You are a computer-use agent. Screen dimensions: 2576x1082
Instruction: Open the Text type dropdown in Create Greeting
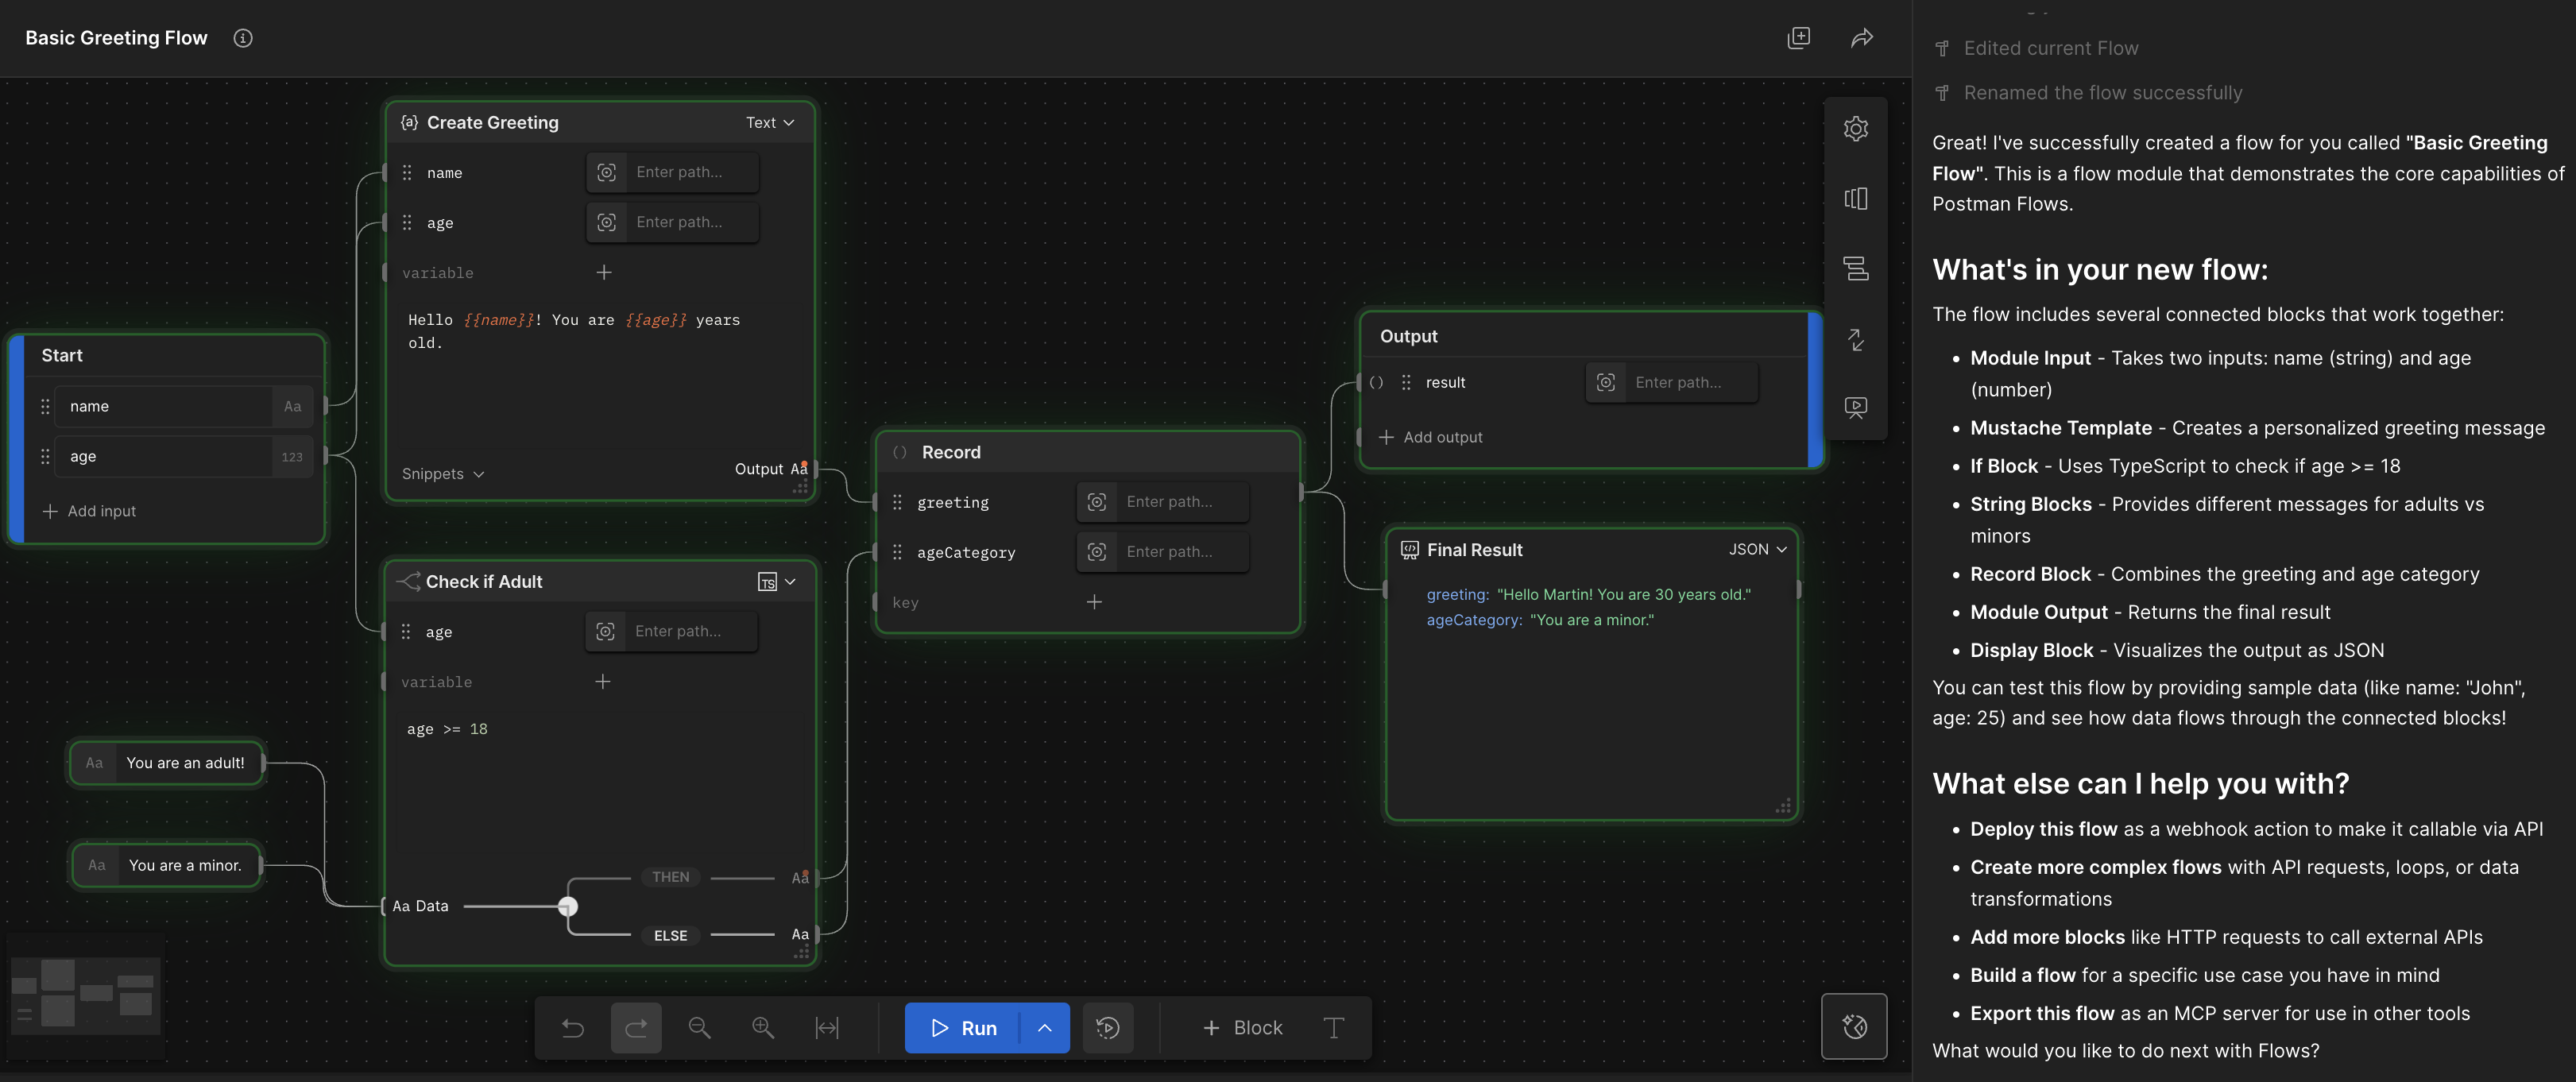(x=770, y=123)
